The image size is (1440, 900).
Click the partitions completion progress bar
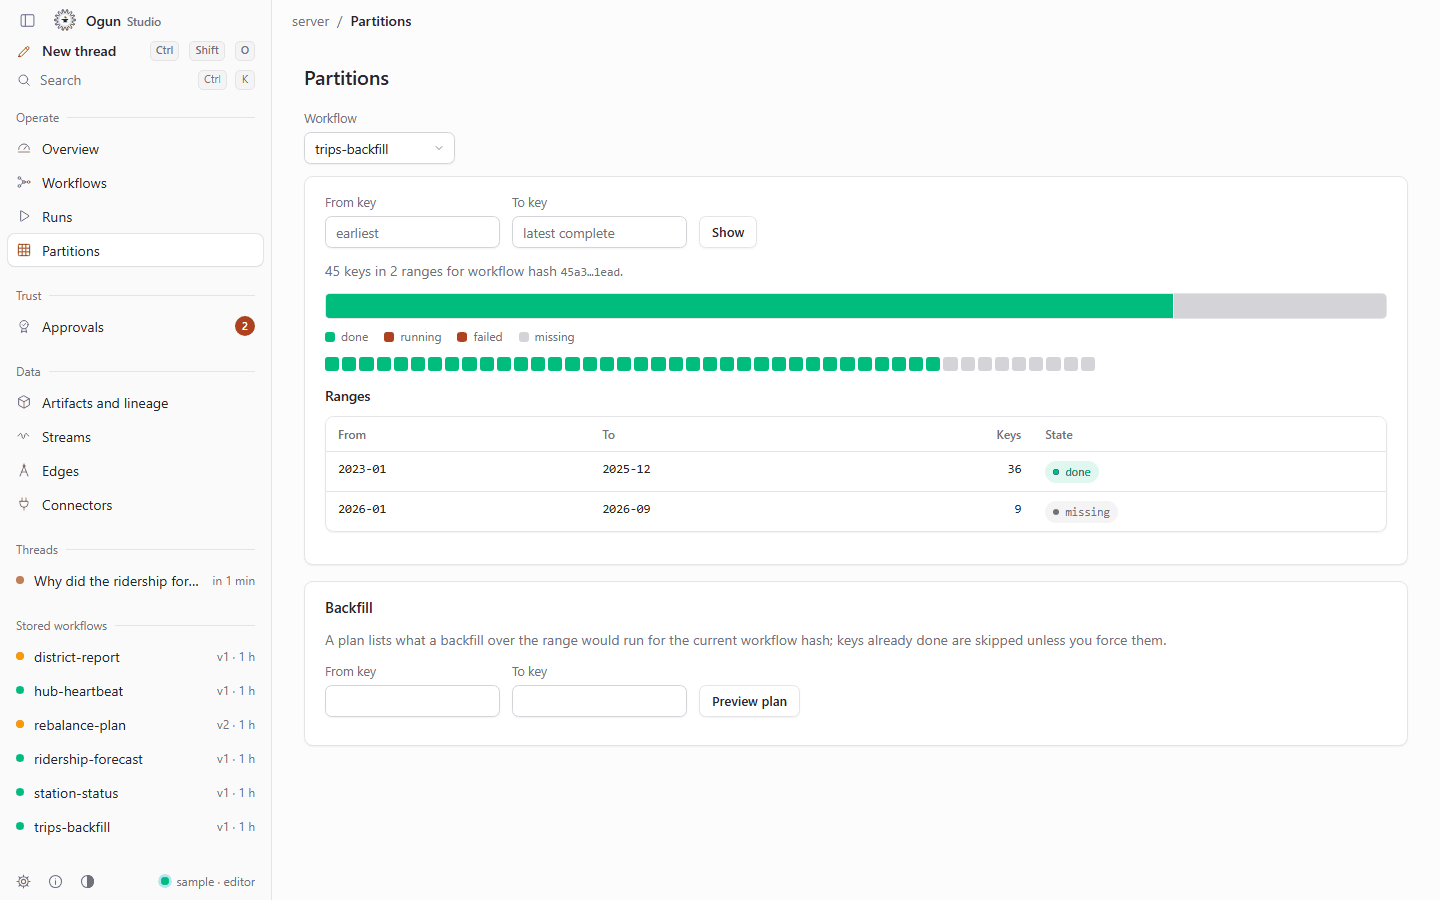[x=856, y=306]
